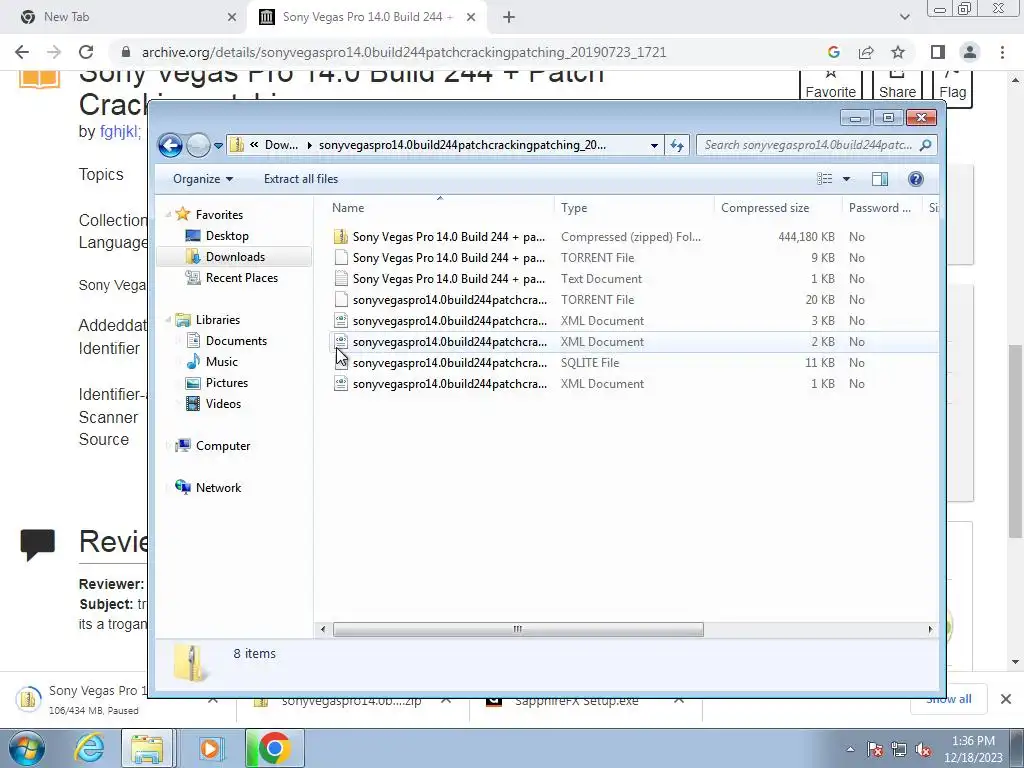This screenshot has width=1024, height=768.
Task: Close the Sony Vegas Pro browser tab
Action: point(471,17)
